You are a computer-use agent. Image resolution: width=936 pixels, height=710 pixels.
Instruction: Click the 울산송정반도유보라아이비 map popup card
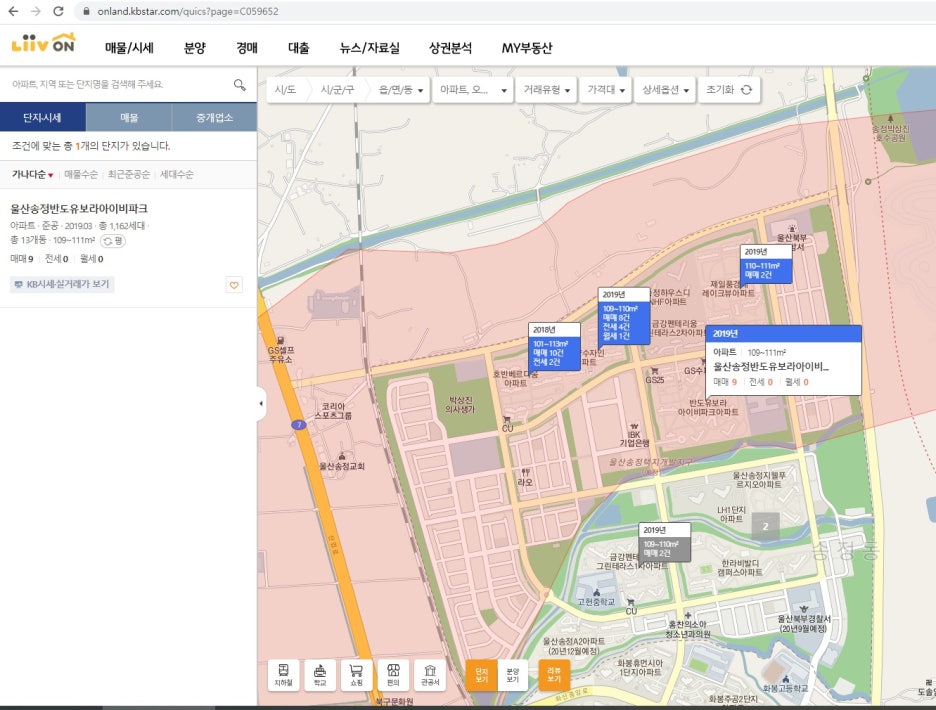pyautogui.click(x=783, y=360)
